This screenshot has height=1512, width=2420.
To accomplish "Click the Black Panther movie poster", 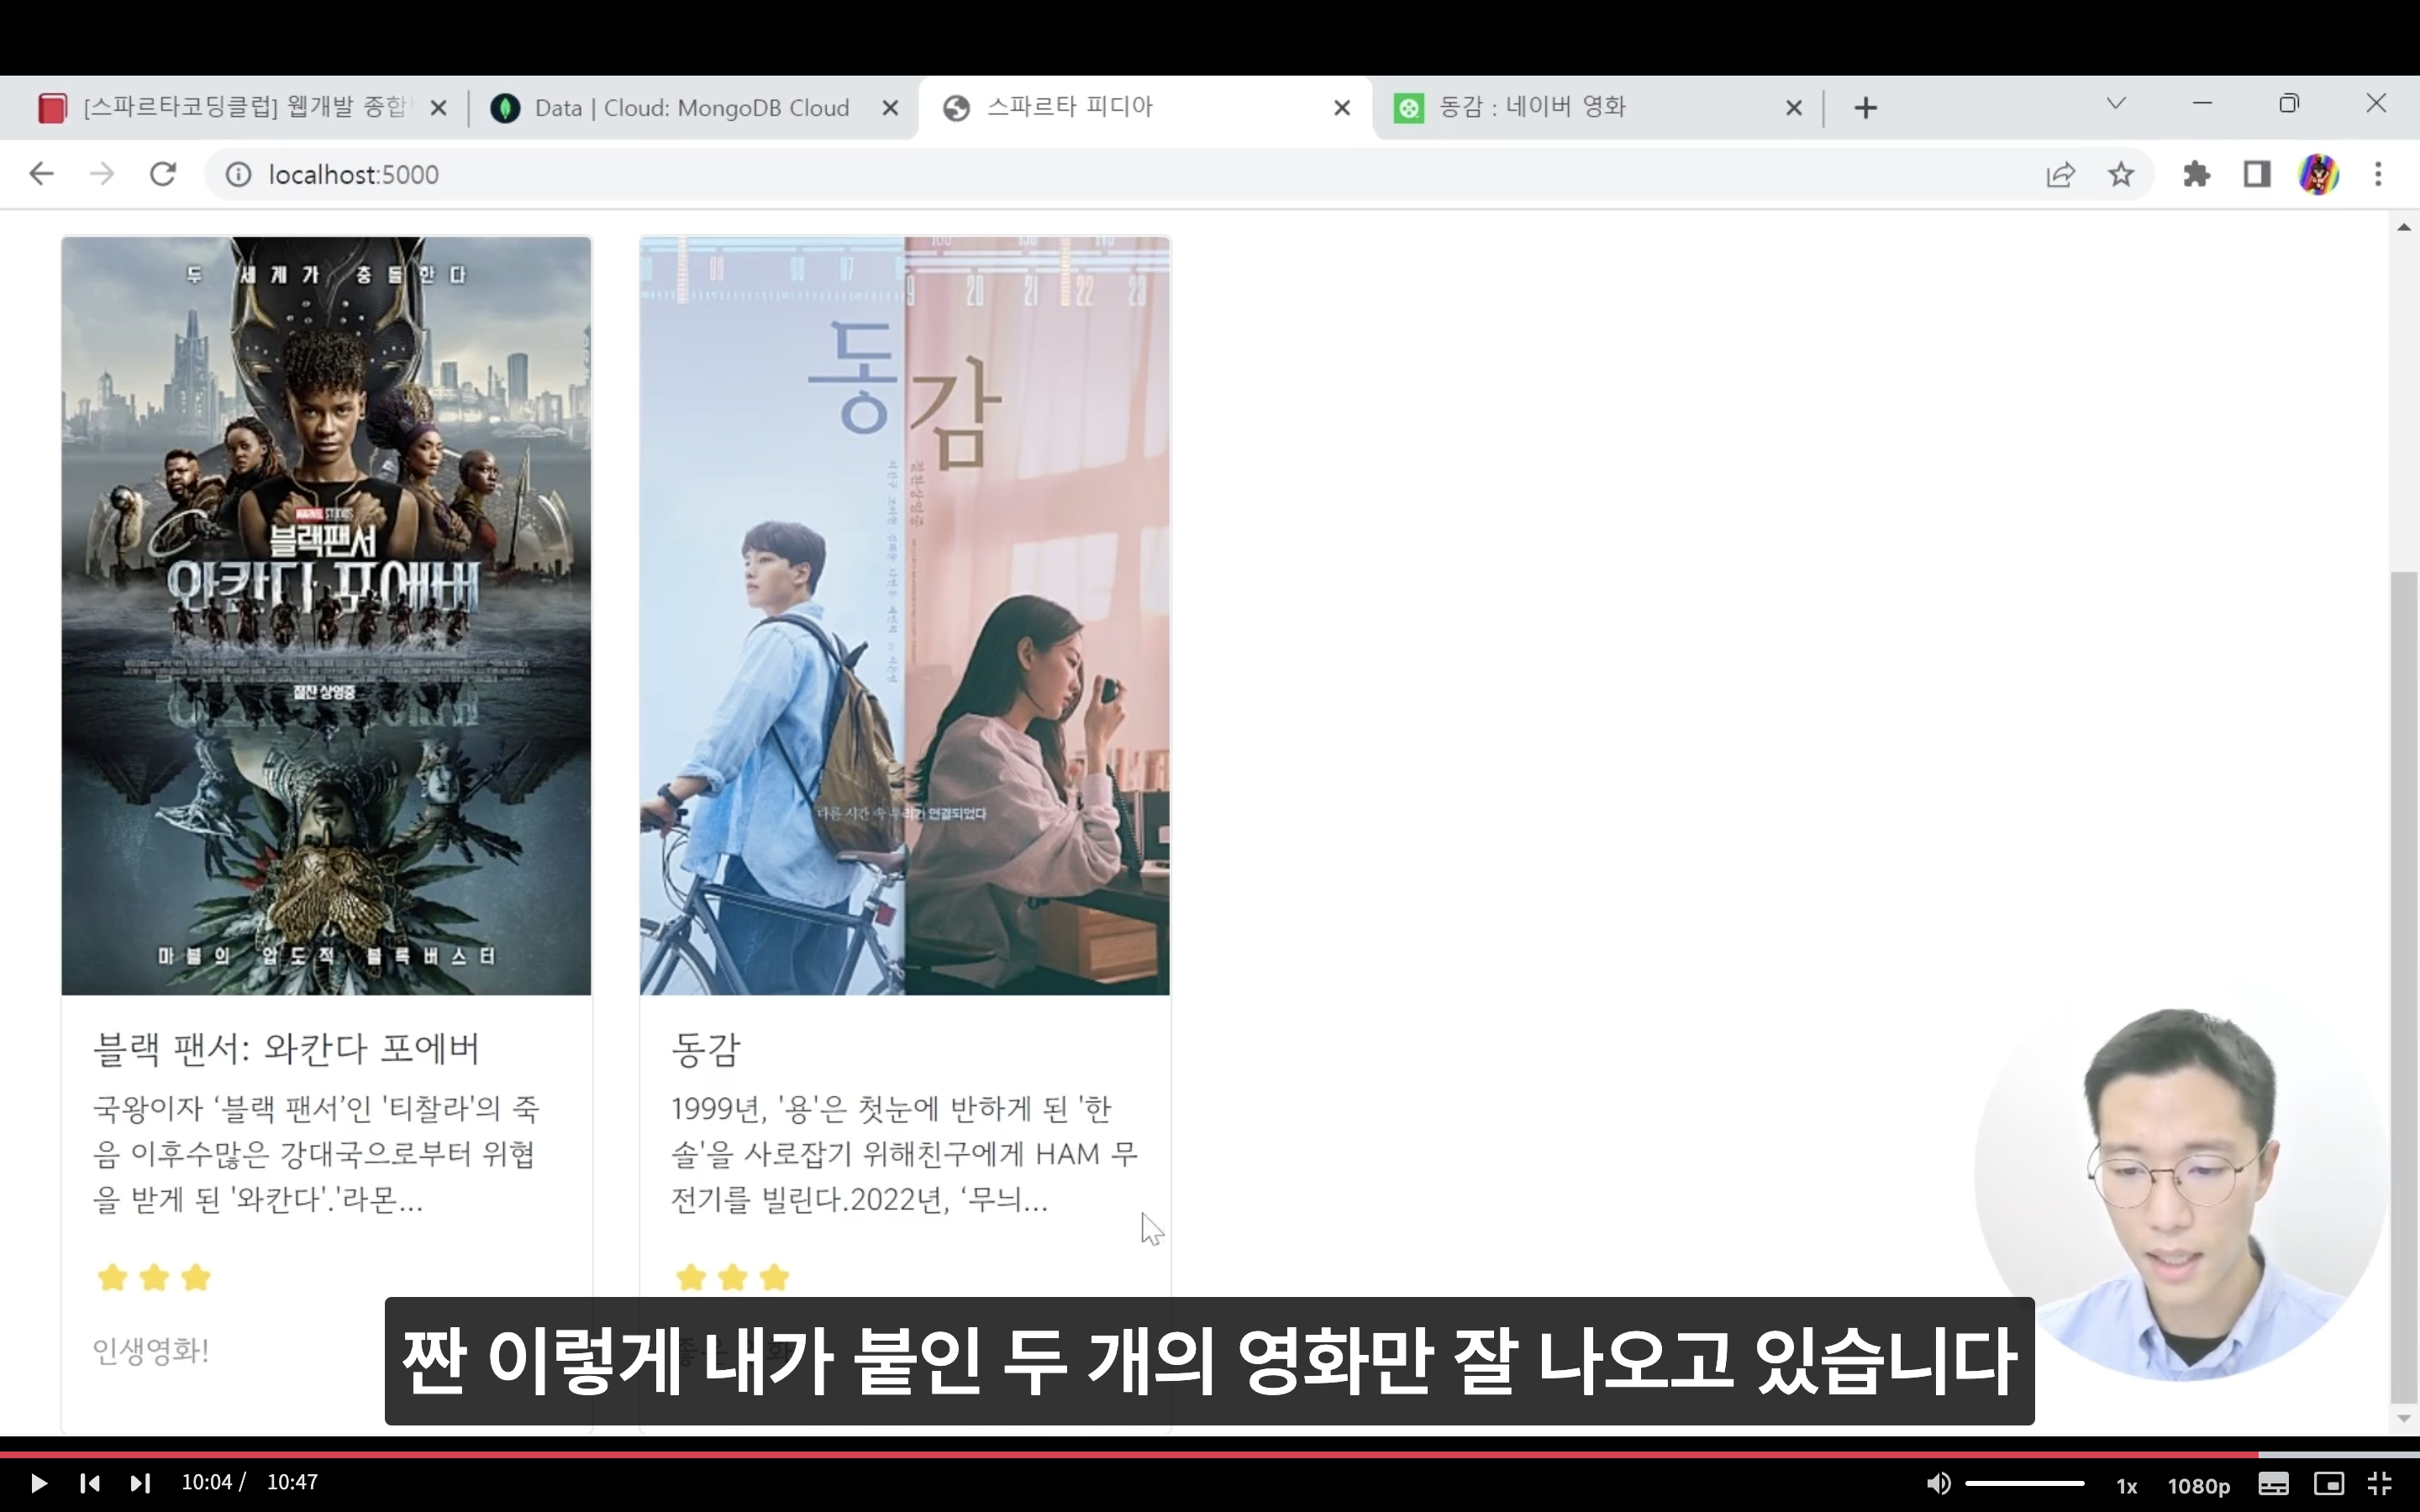I will click(326, 616).
